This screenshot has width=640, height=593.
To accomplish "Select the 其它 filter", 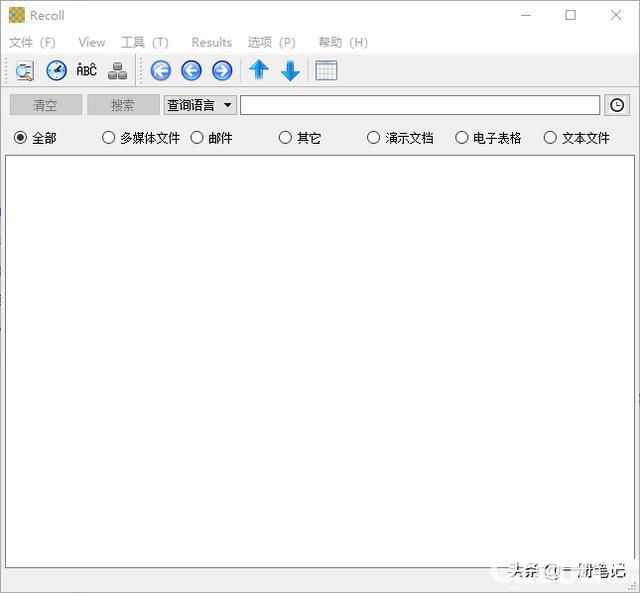I will (300, 138).
